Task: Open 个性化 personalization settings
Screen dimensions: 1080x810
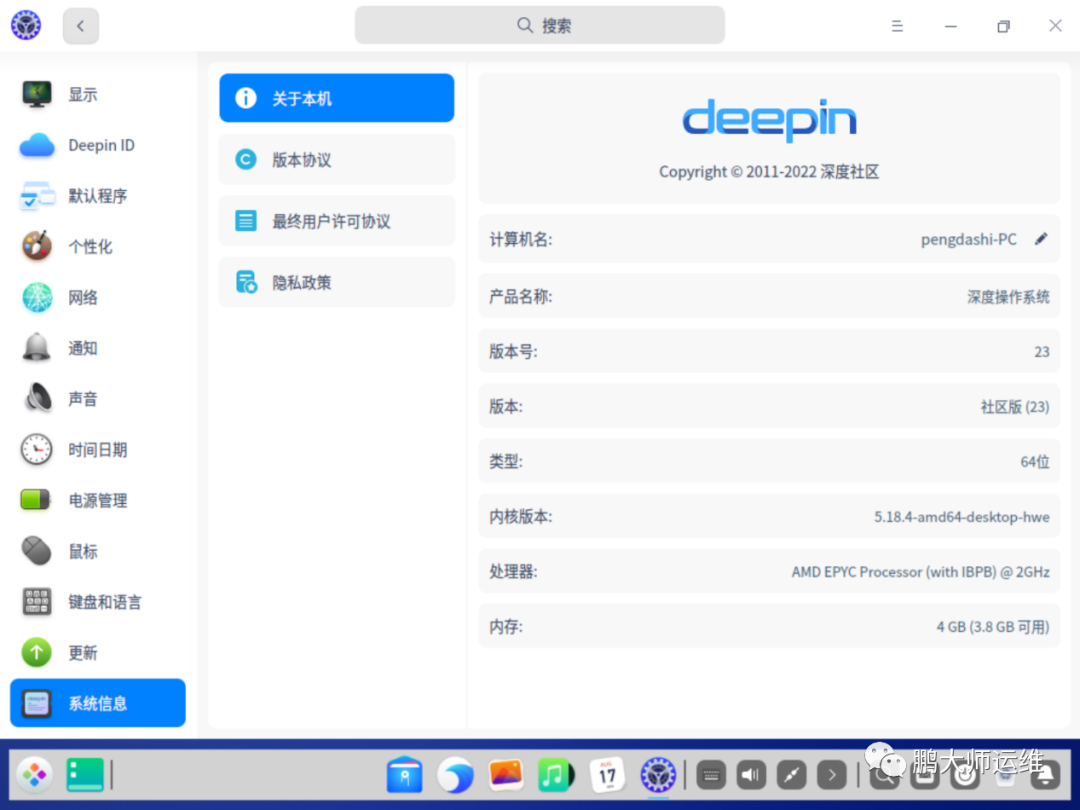Action: click(98, 247)
